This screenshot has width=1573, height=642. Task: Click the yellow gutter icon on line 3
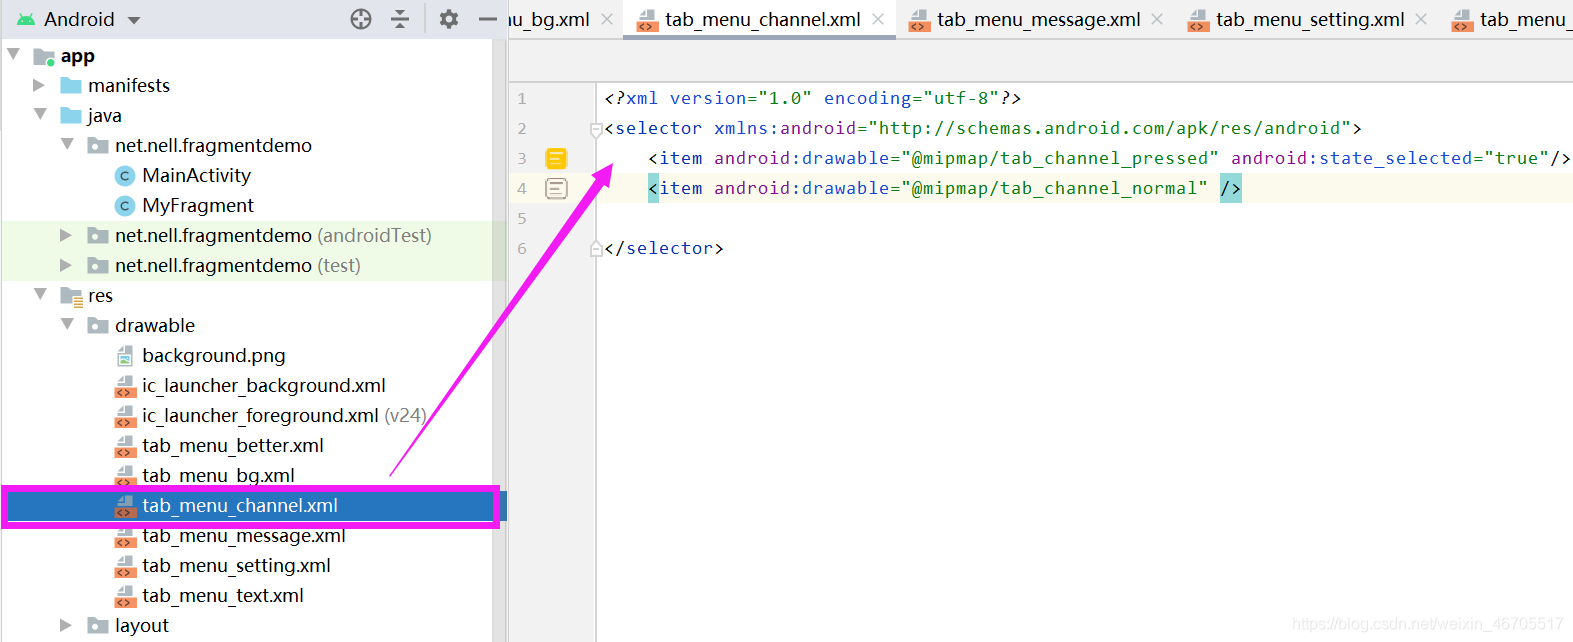pyautogui.click(x=556, y=158)
